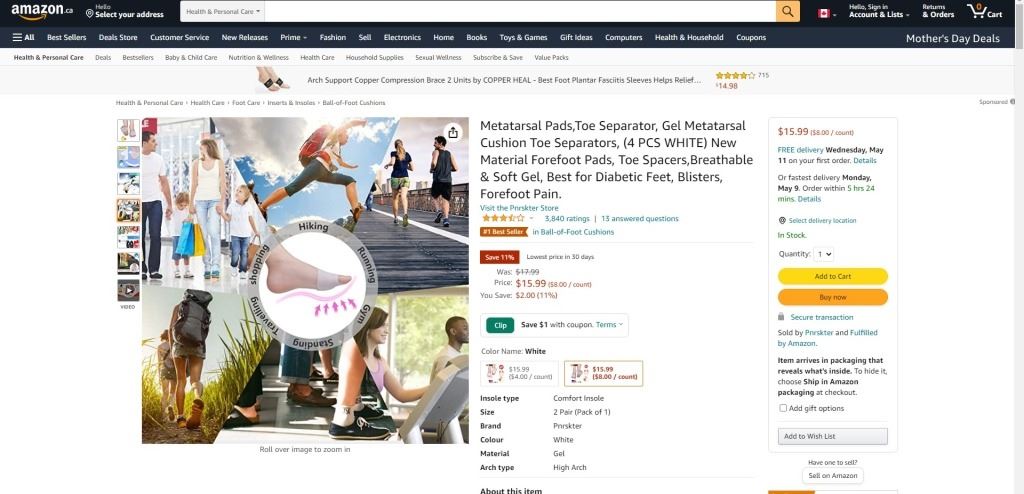Check Add gift options box
Image resolution: width=1024 pixels, height=494 pixels.
pyautogui.click(x=783, y=408)
